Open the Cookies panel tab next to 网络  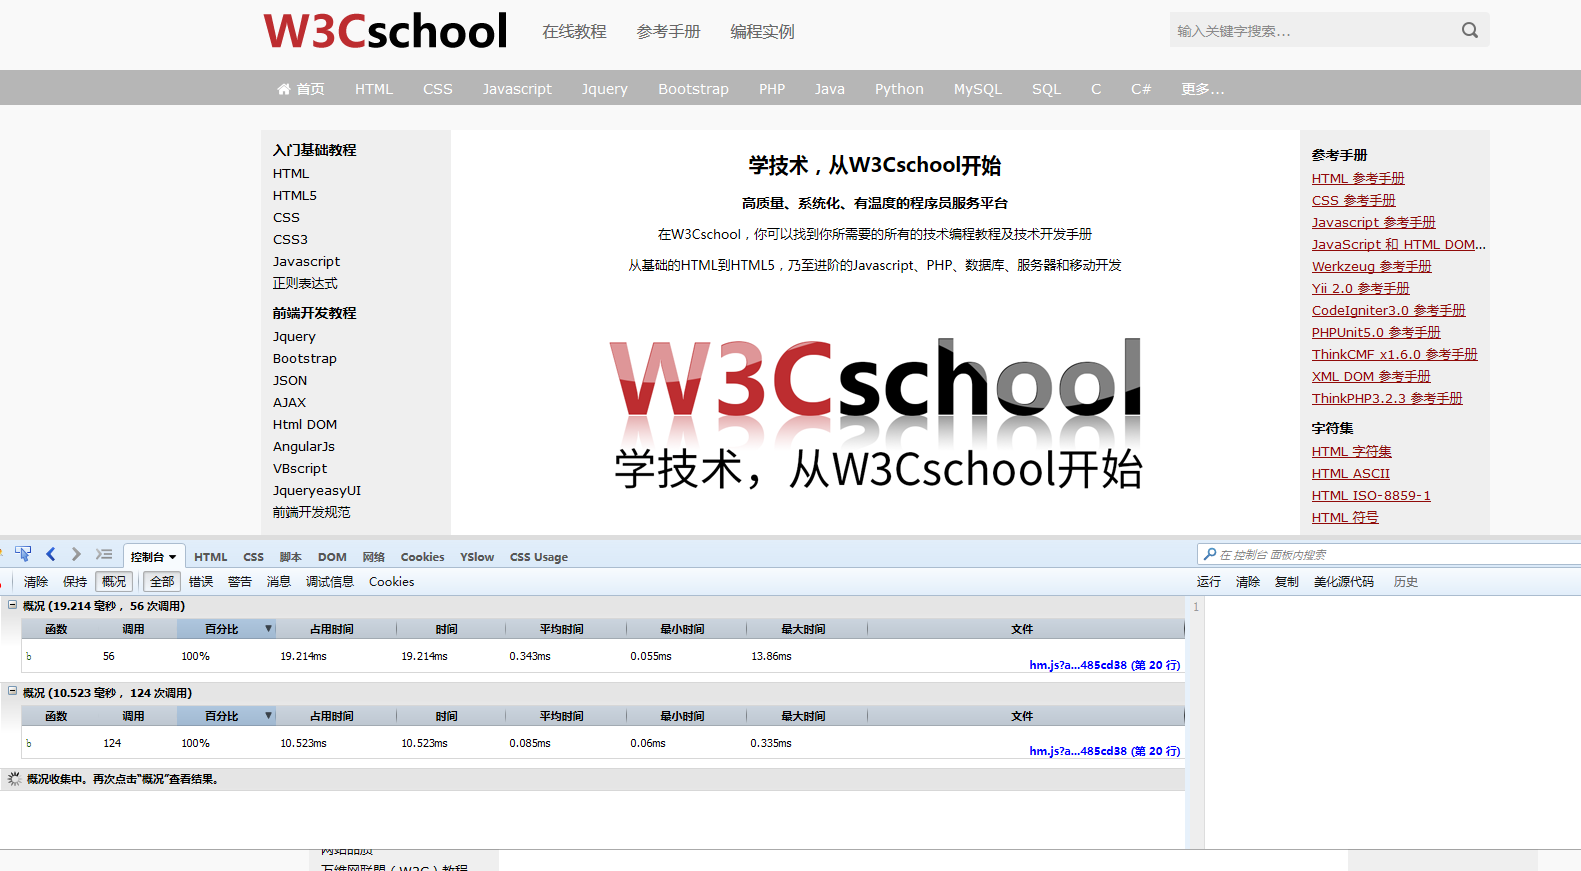pyautogui.click(x=423, y=557)
